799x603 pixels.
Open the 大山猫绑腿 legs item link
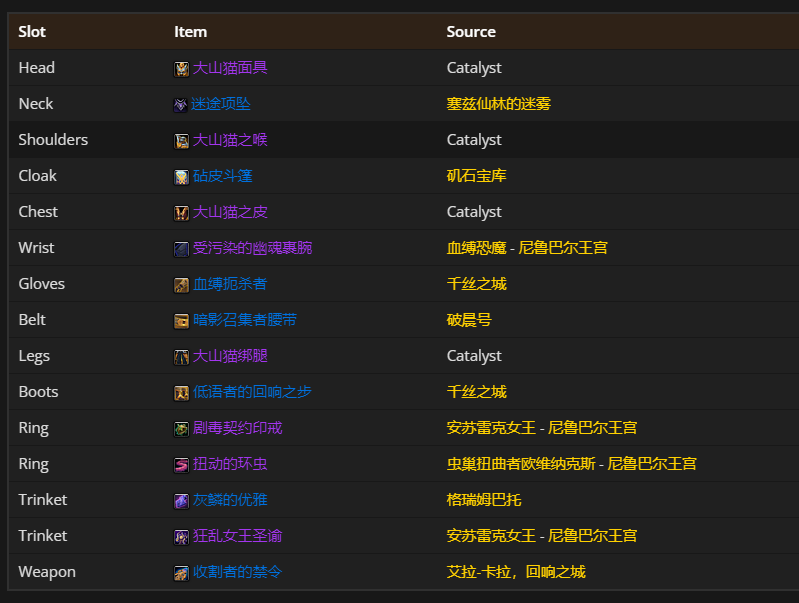coord(230,356)
